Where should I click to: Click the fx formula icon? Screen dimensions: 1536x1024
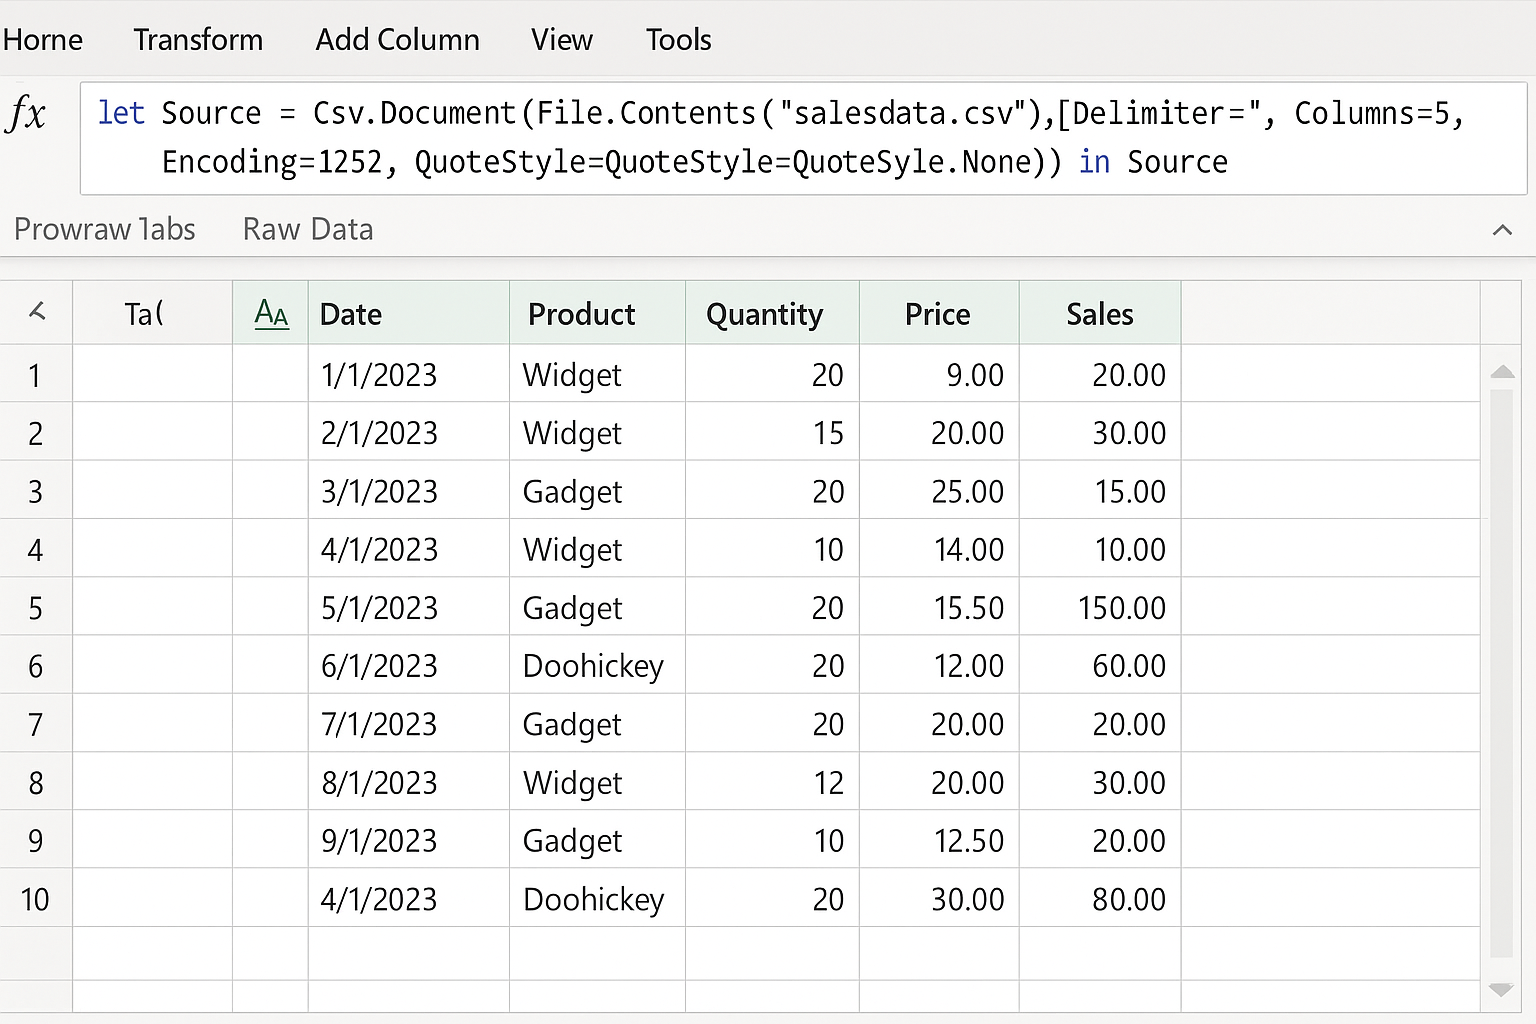(x=26, y=113)
